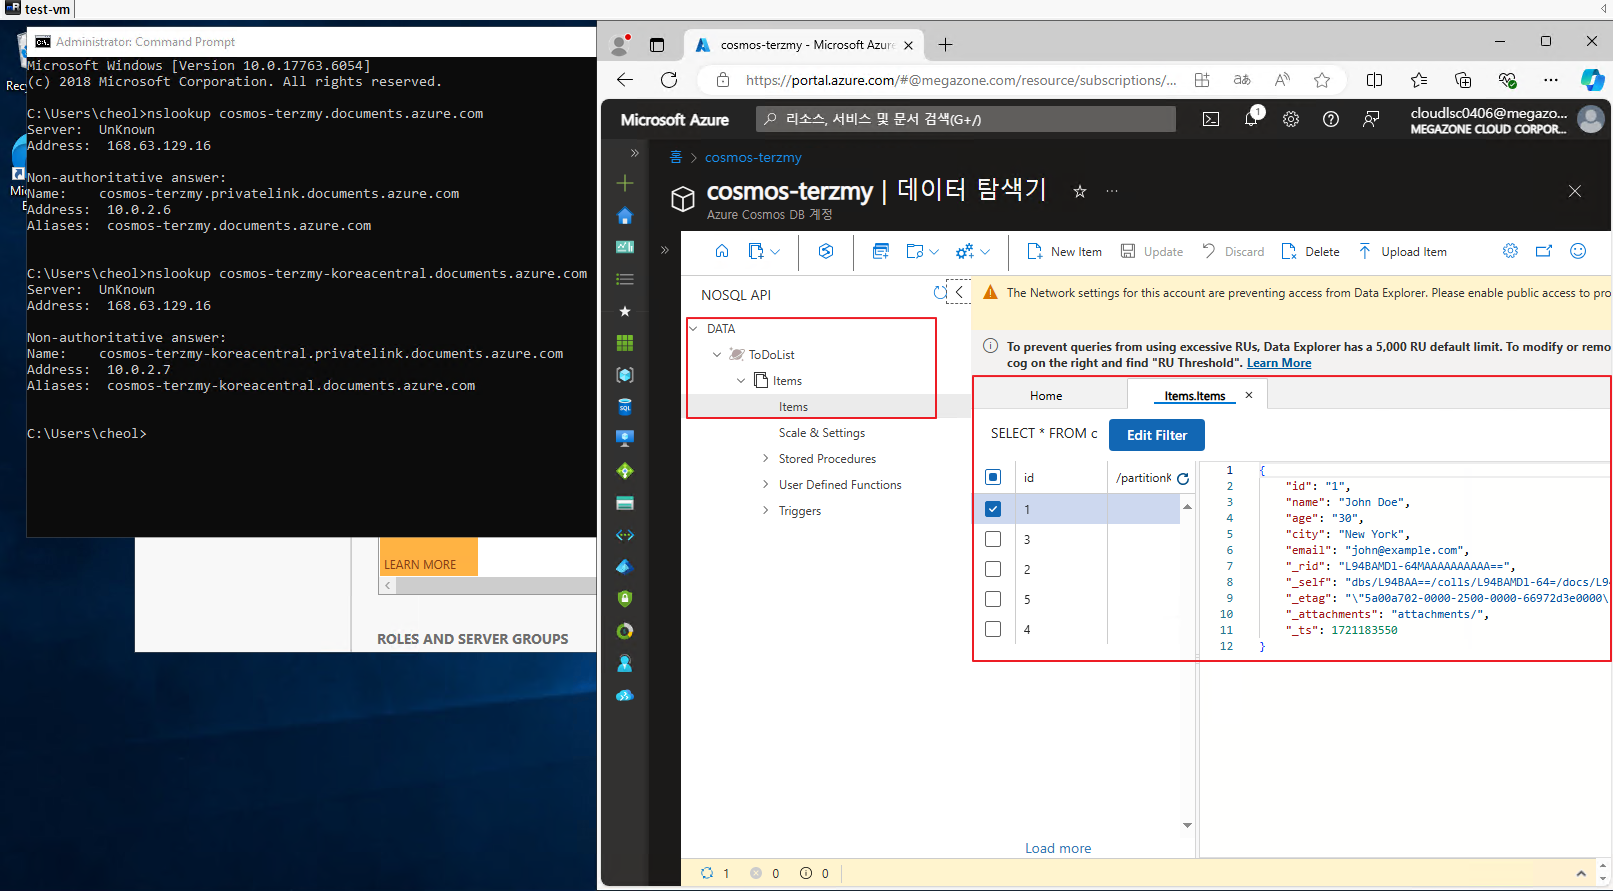Check the checkbox for document 3
The width and height of the screenshot is (1613, 891).
[993, 539]
